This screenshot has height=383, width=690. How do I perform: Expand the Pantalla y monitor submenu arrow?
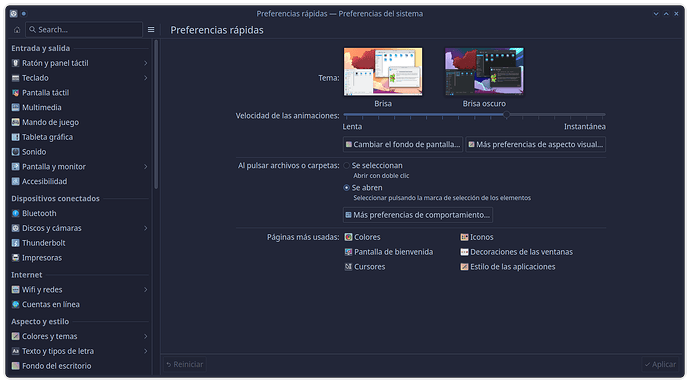145,167
